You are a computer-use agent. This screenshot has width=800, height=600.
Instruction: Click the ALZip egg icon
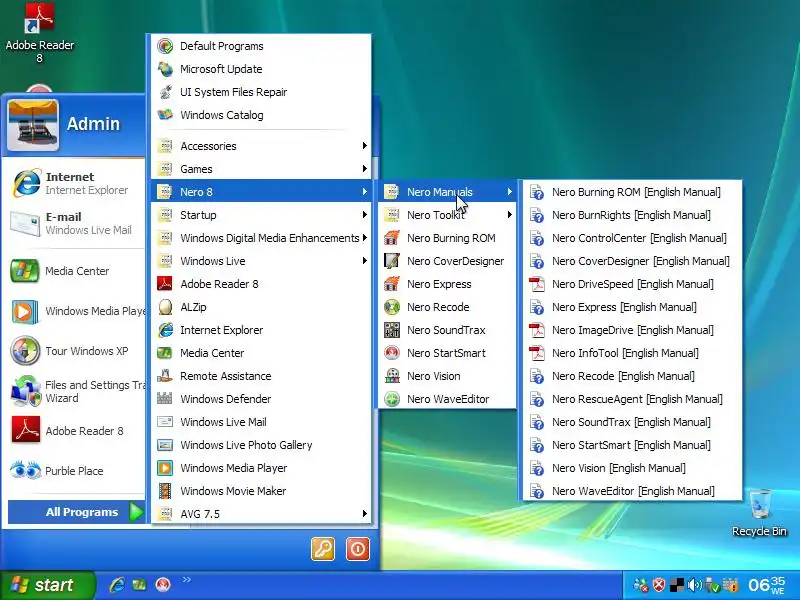165,307
